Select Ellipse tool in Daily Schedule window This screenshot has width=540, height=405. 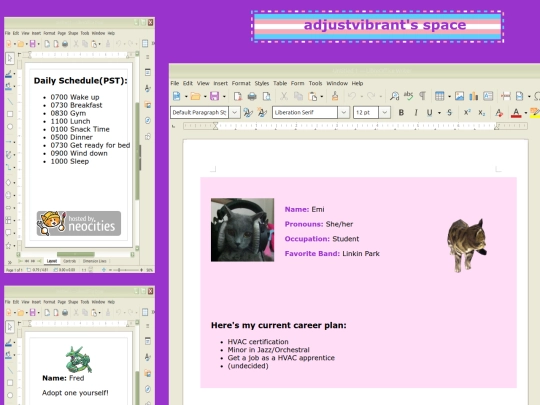click(10, 127)
